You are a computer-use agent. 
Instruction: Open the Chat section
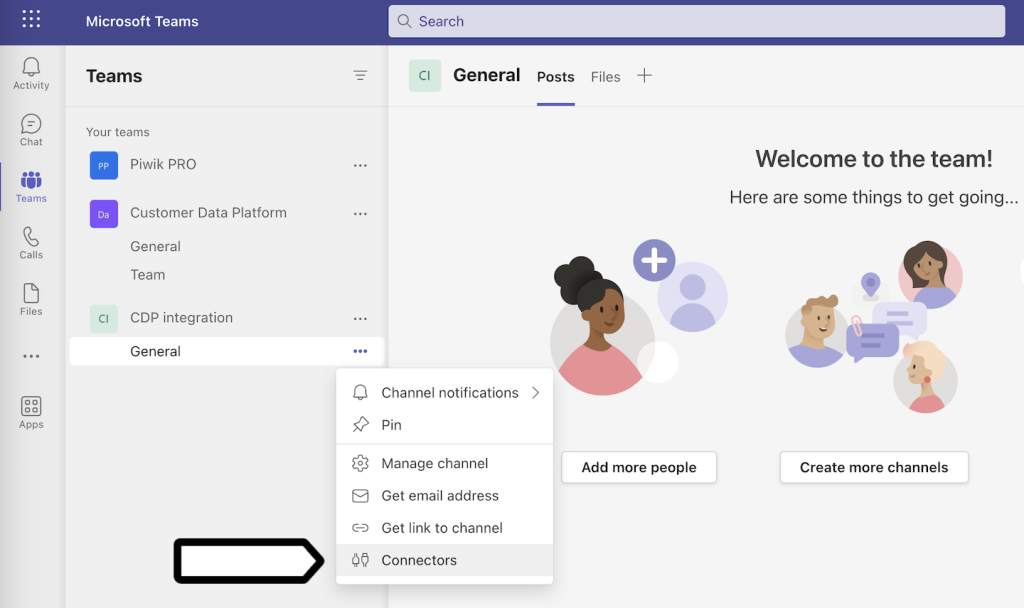click(30, 128)
